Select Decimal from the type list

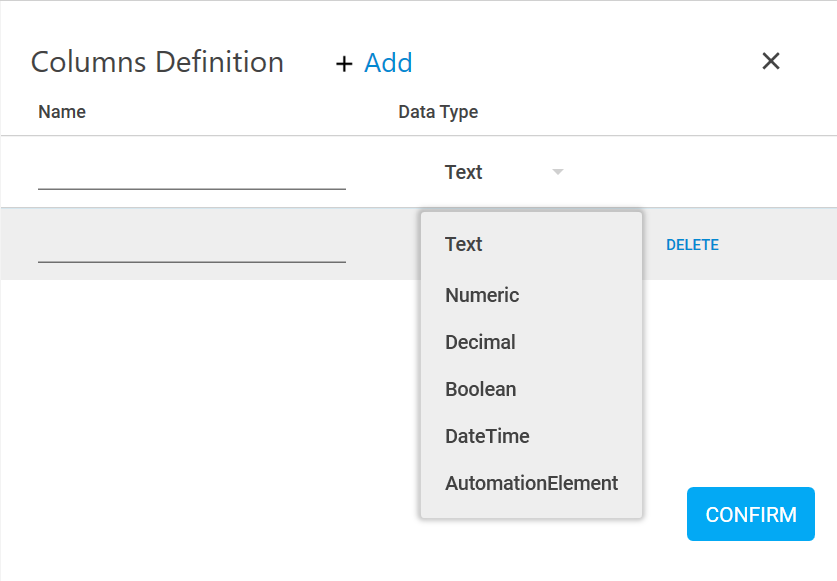(x=480, y=342)
